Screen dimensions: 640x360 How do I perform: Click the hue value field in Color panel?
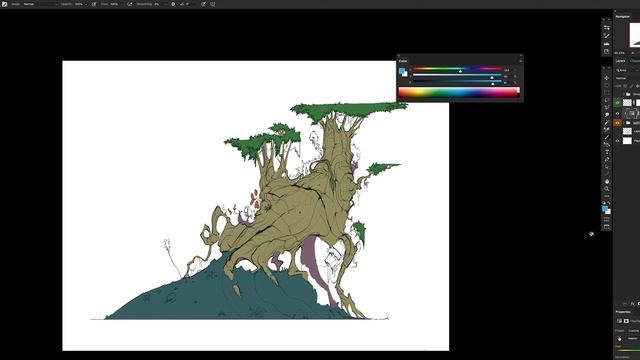coord(507,70)
